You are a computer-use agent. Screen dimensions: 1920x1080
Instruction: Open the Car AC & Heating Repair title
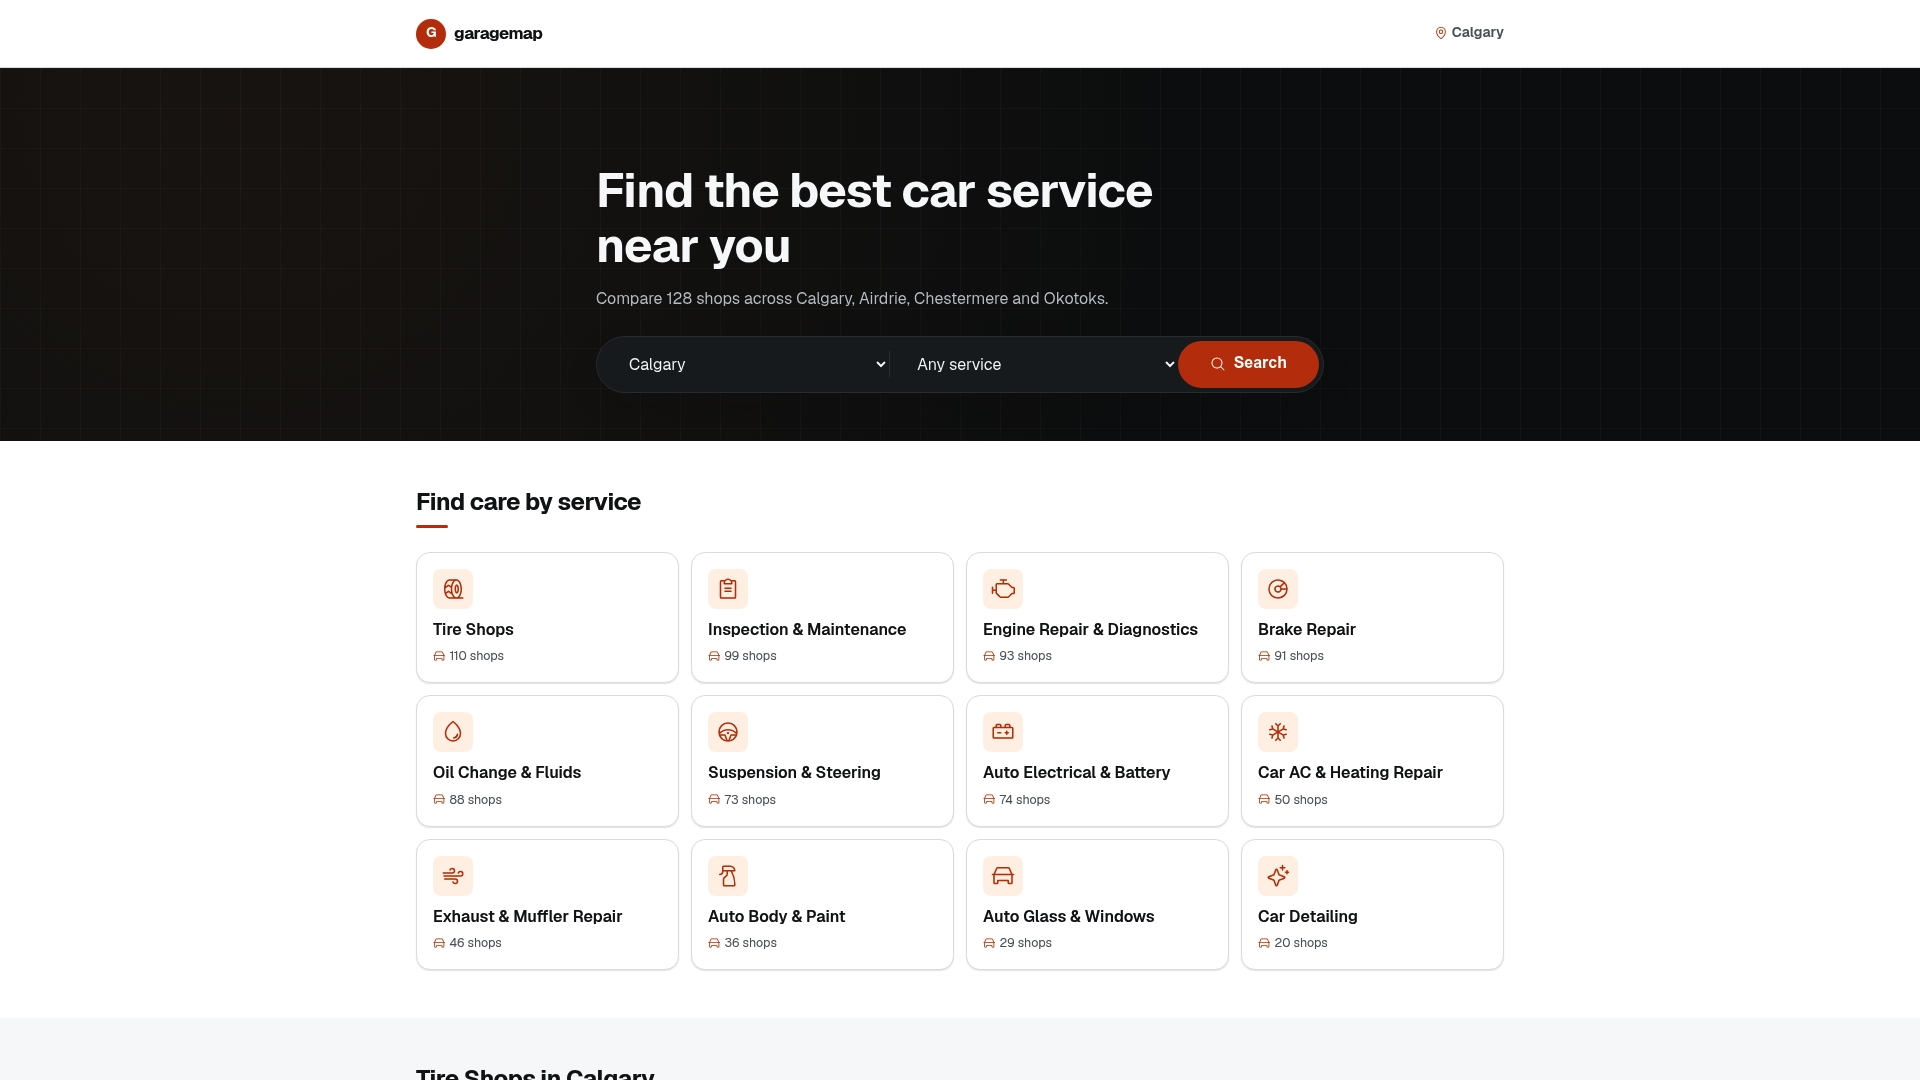coord(1350,772)
